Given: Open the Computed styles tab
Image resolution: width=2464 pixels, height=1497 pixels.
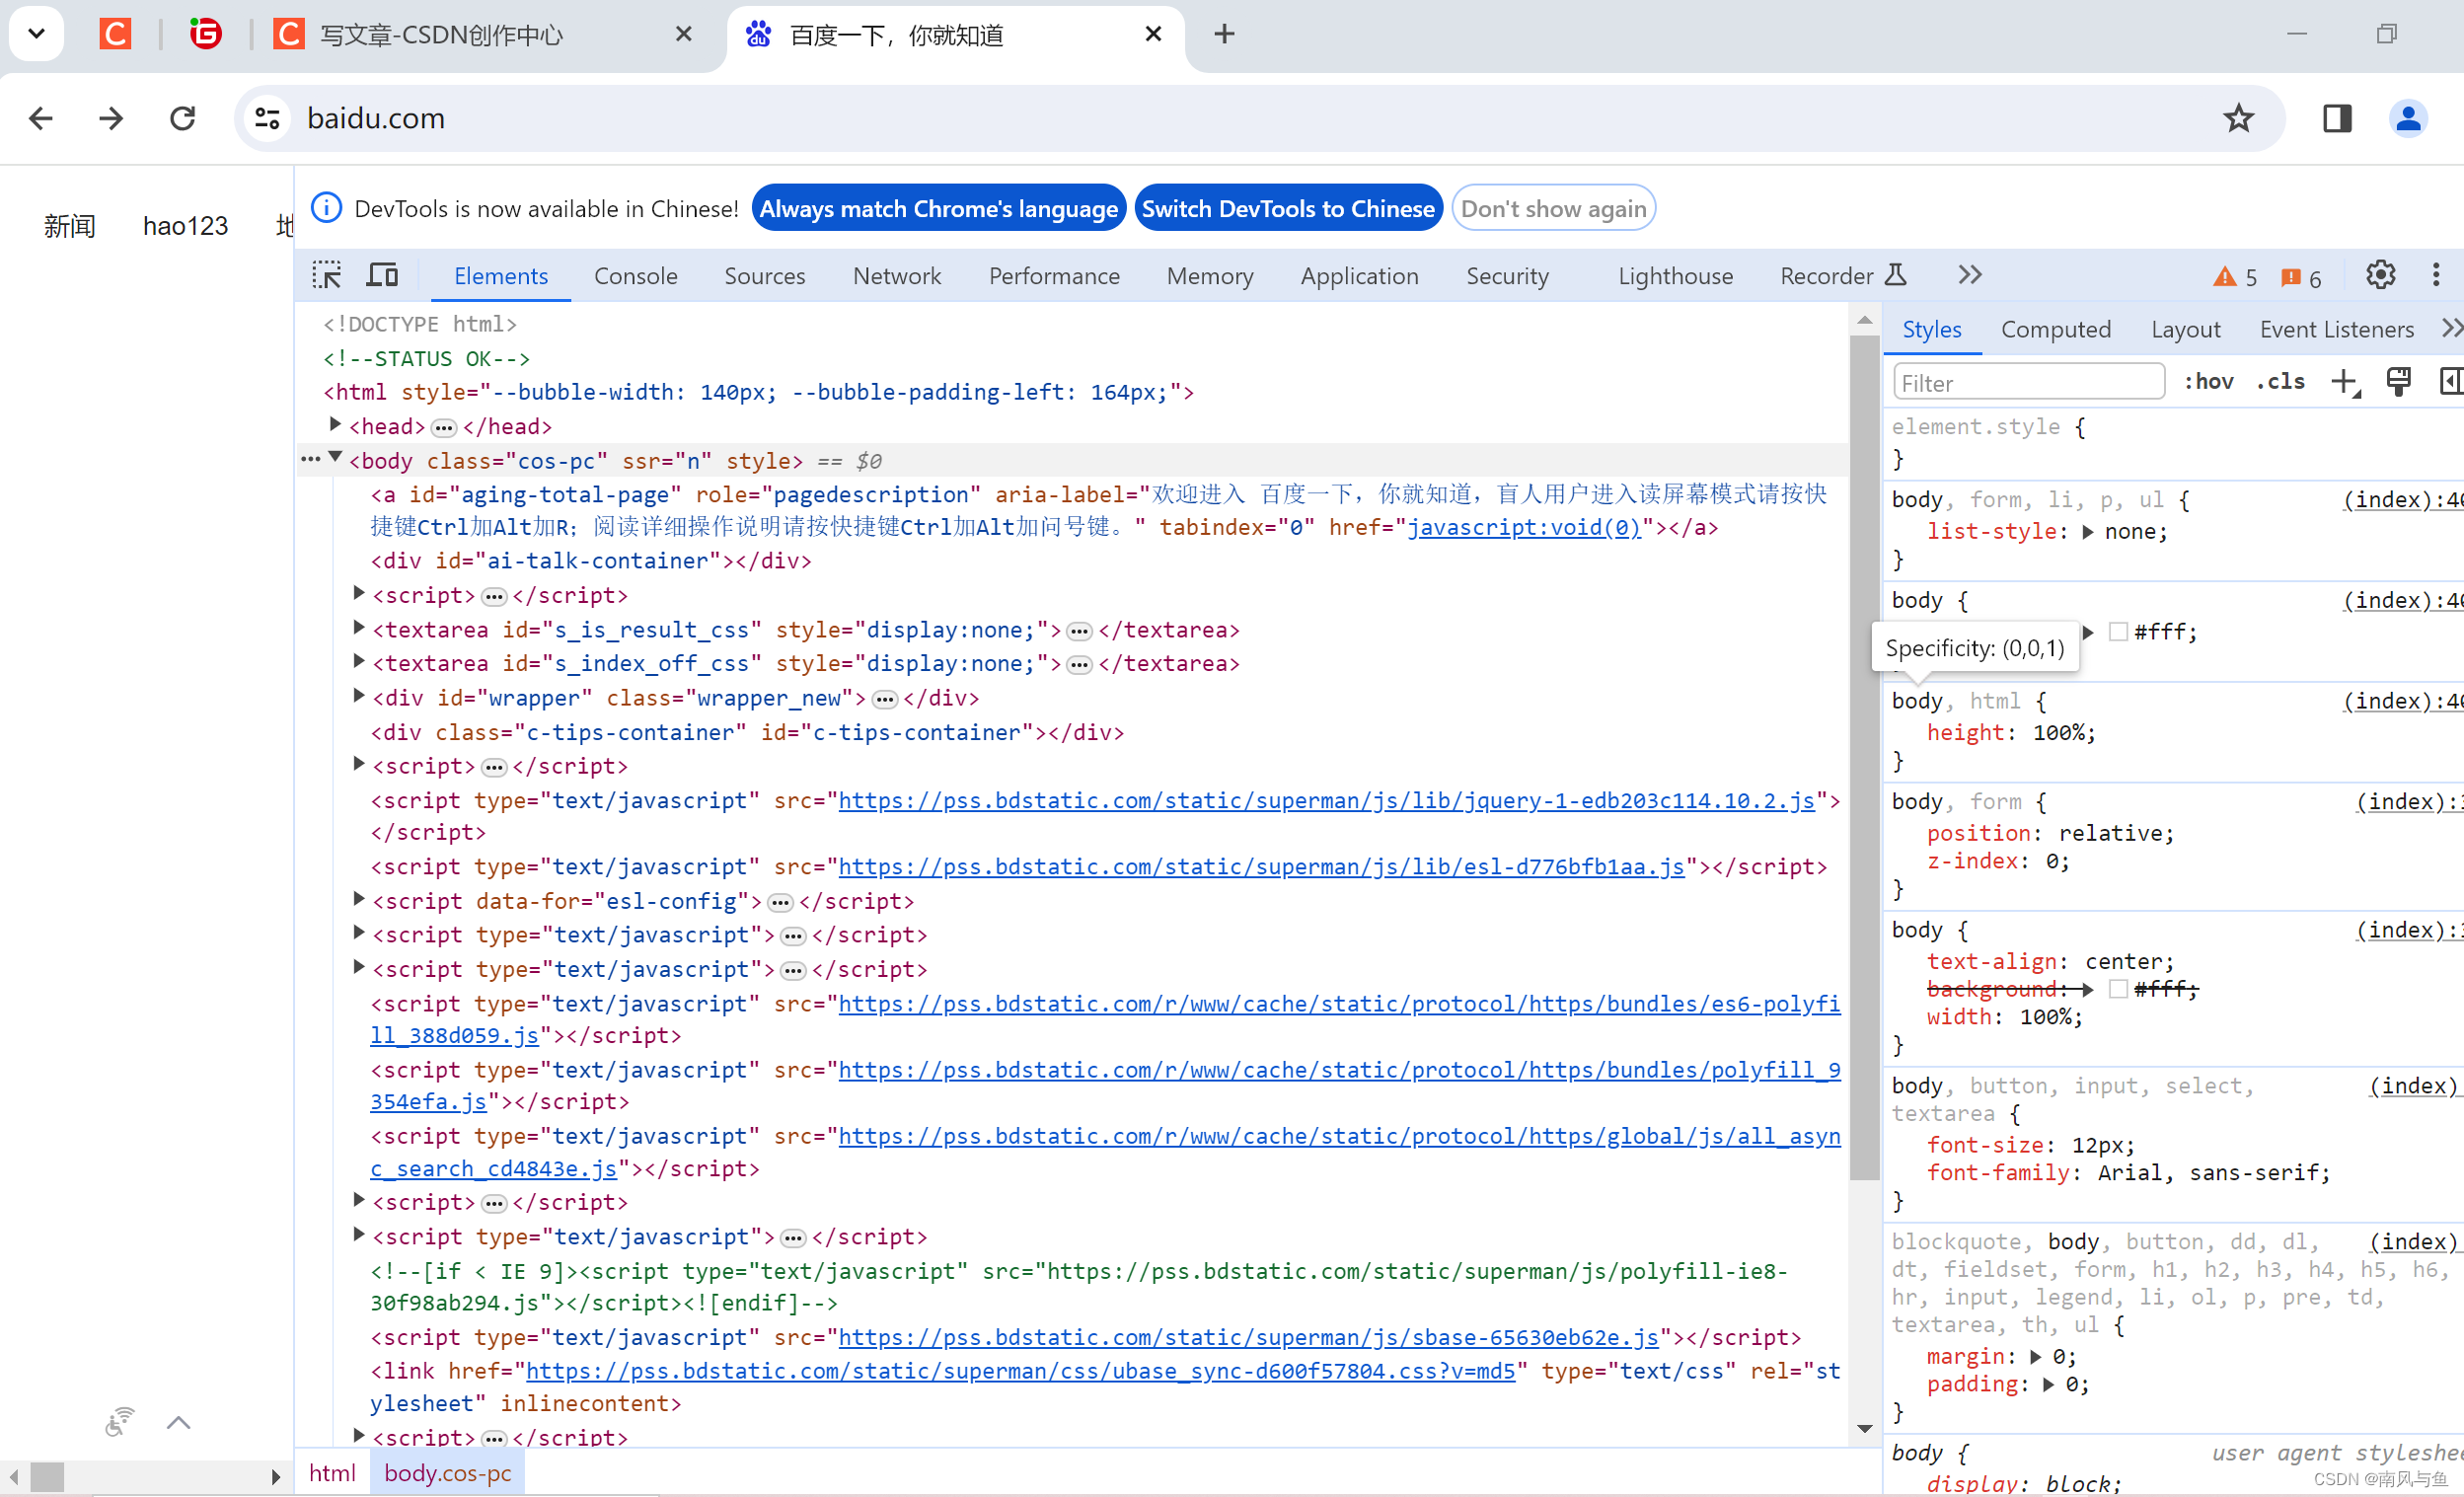Looking at the screenshot, I should (x=2055, y=329).
